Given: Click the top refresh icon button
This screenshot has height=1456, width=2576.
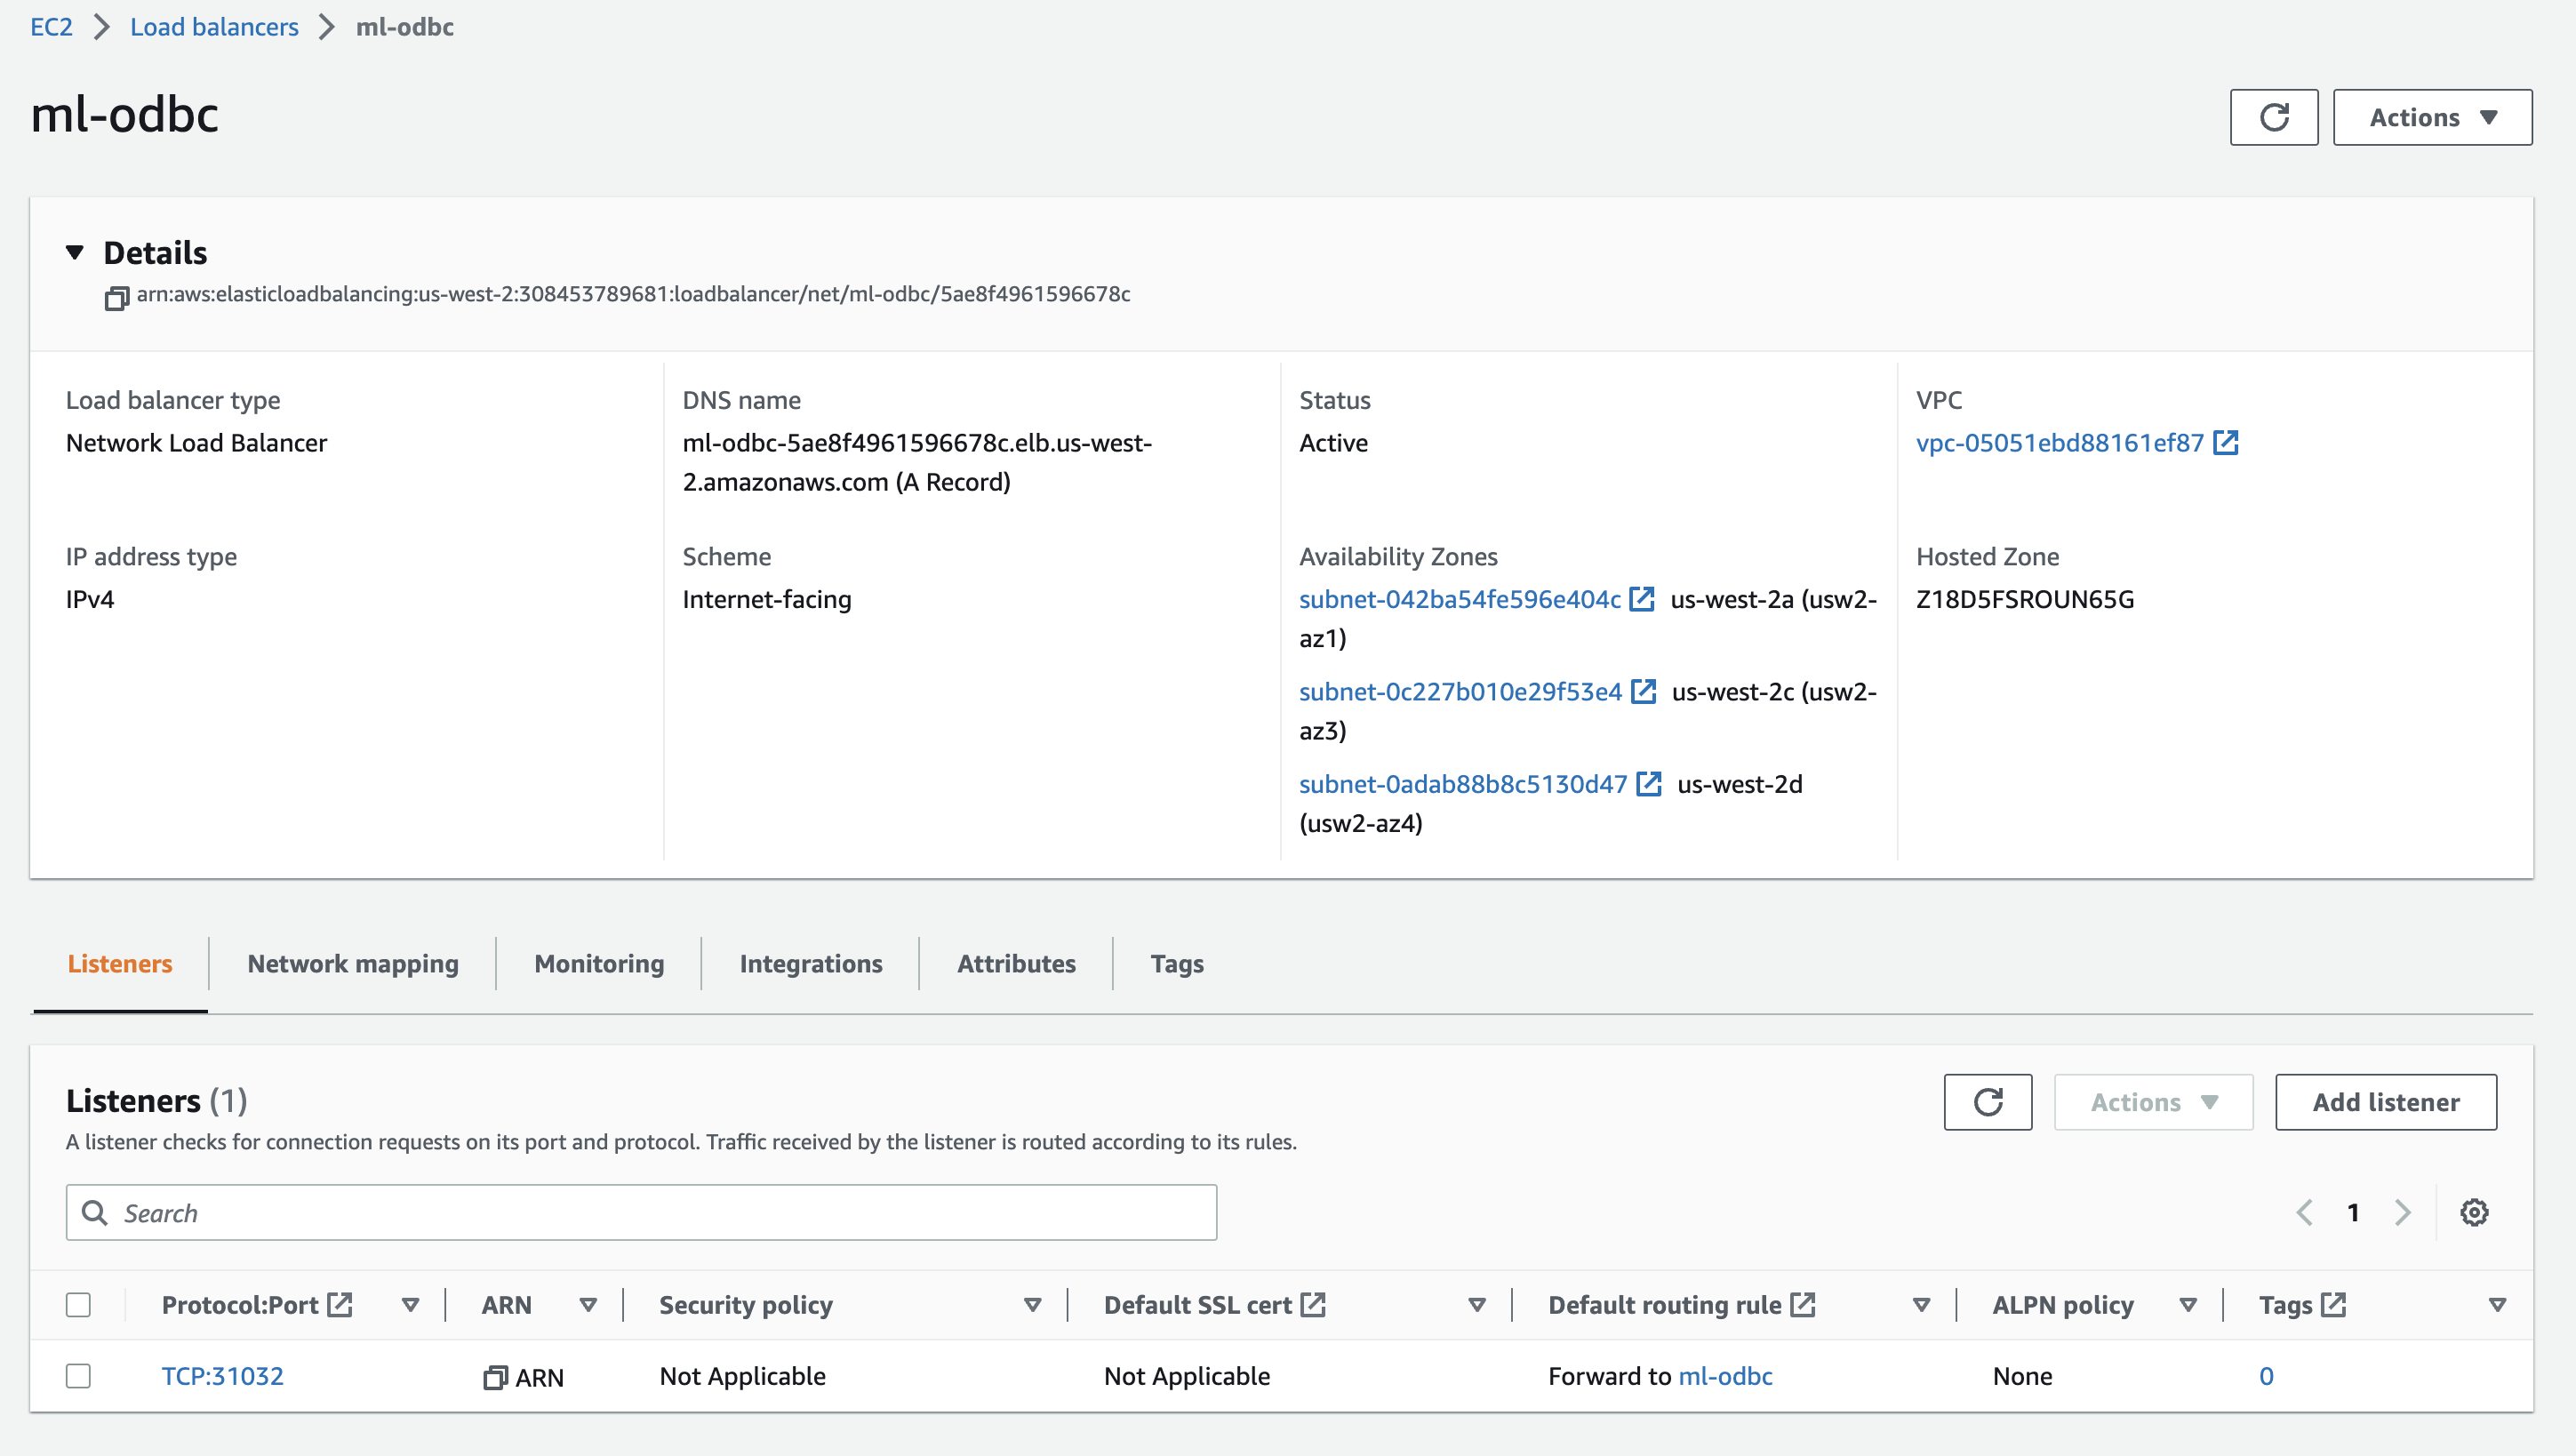Looking at the screenshot, I should click(x=2273, y=117).
